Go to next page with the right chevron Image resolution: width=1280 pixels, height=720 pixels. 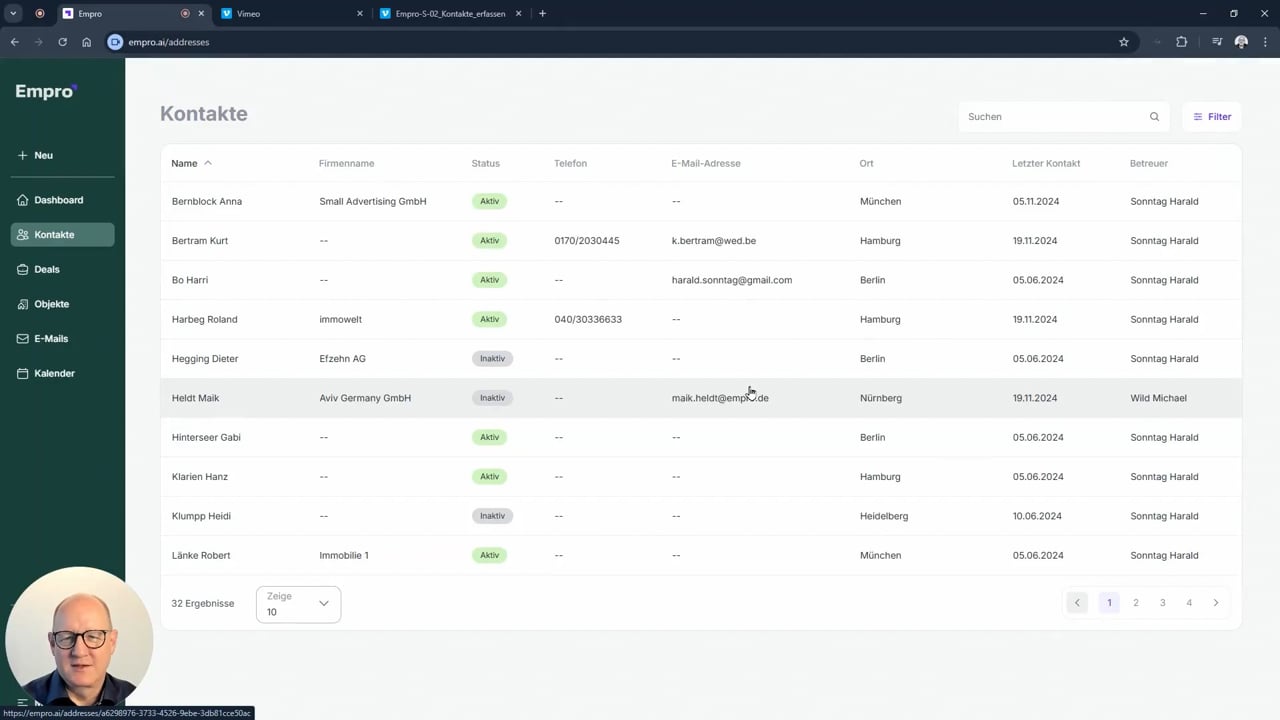pos(1215,603)
